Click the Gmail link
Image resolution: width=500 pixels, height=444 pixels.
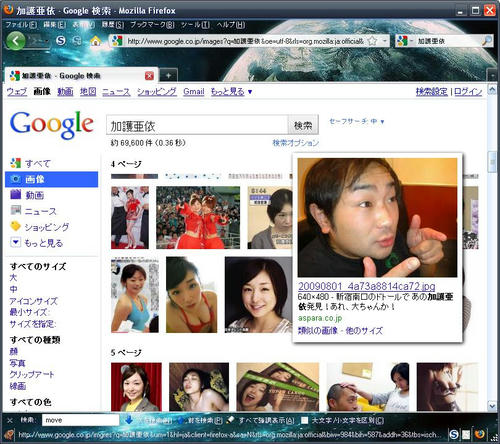(x=194, y=91)
